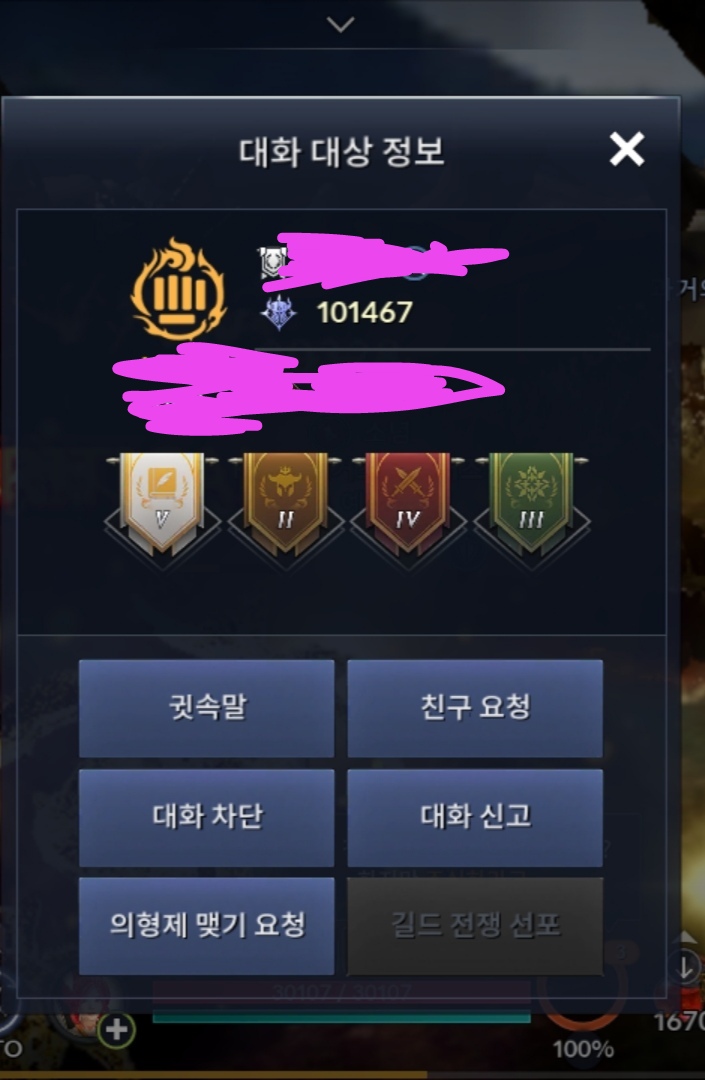Tap the green plus icon at bottom

tap(116, 1030)
